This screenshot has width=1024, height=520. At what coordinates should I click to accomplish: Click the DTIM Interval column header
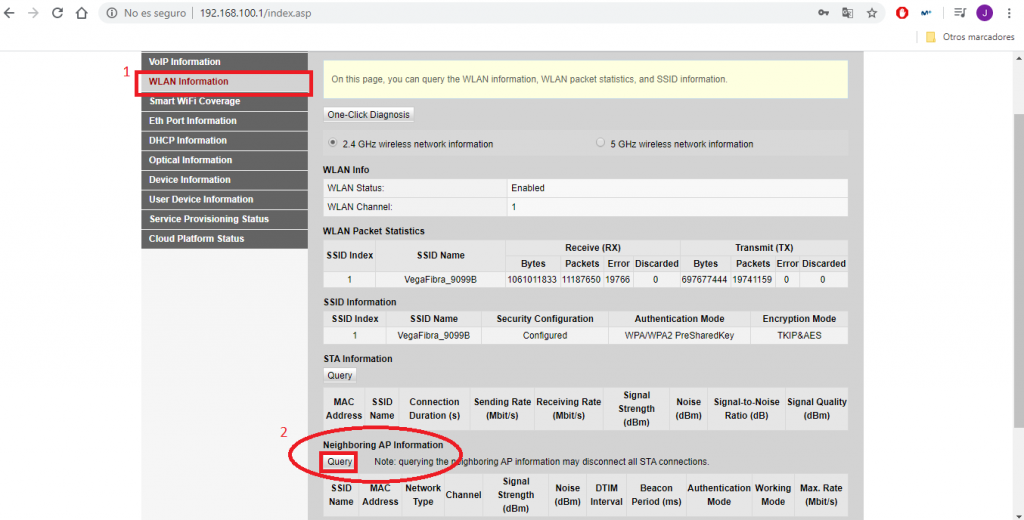click(x=607, y=495)
